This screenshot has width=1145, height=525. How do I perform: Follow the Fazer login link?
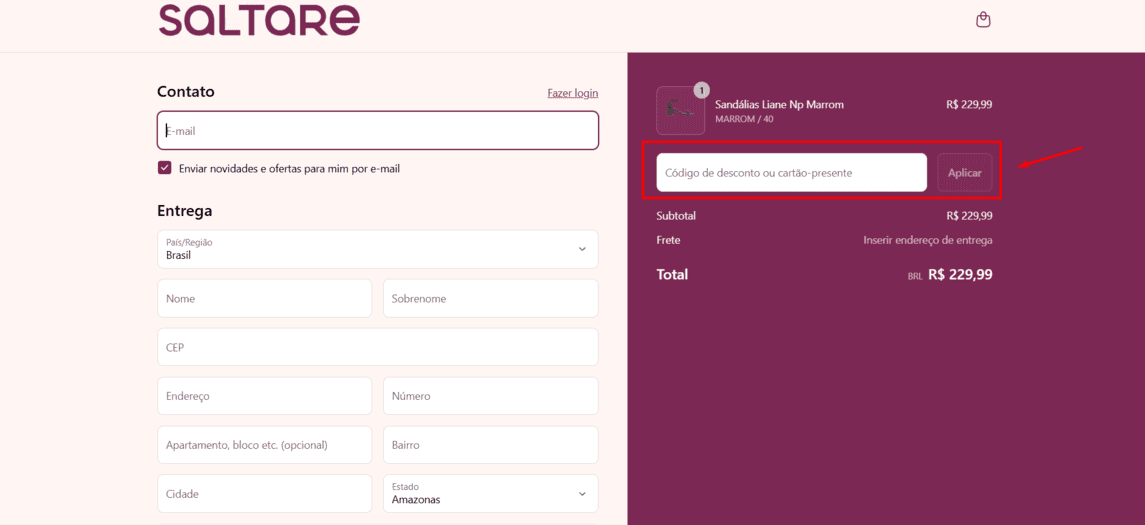572,93
